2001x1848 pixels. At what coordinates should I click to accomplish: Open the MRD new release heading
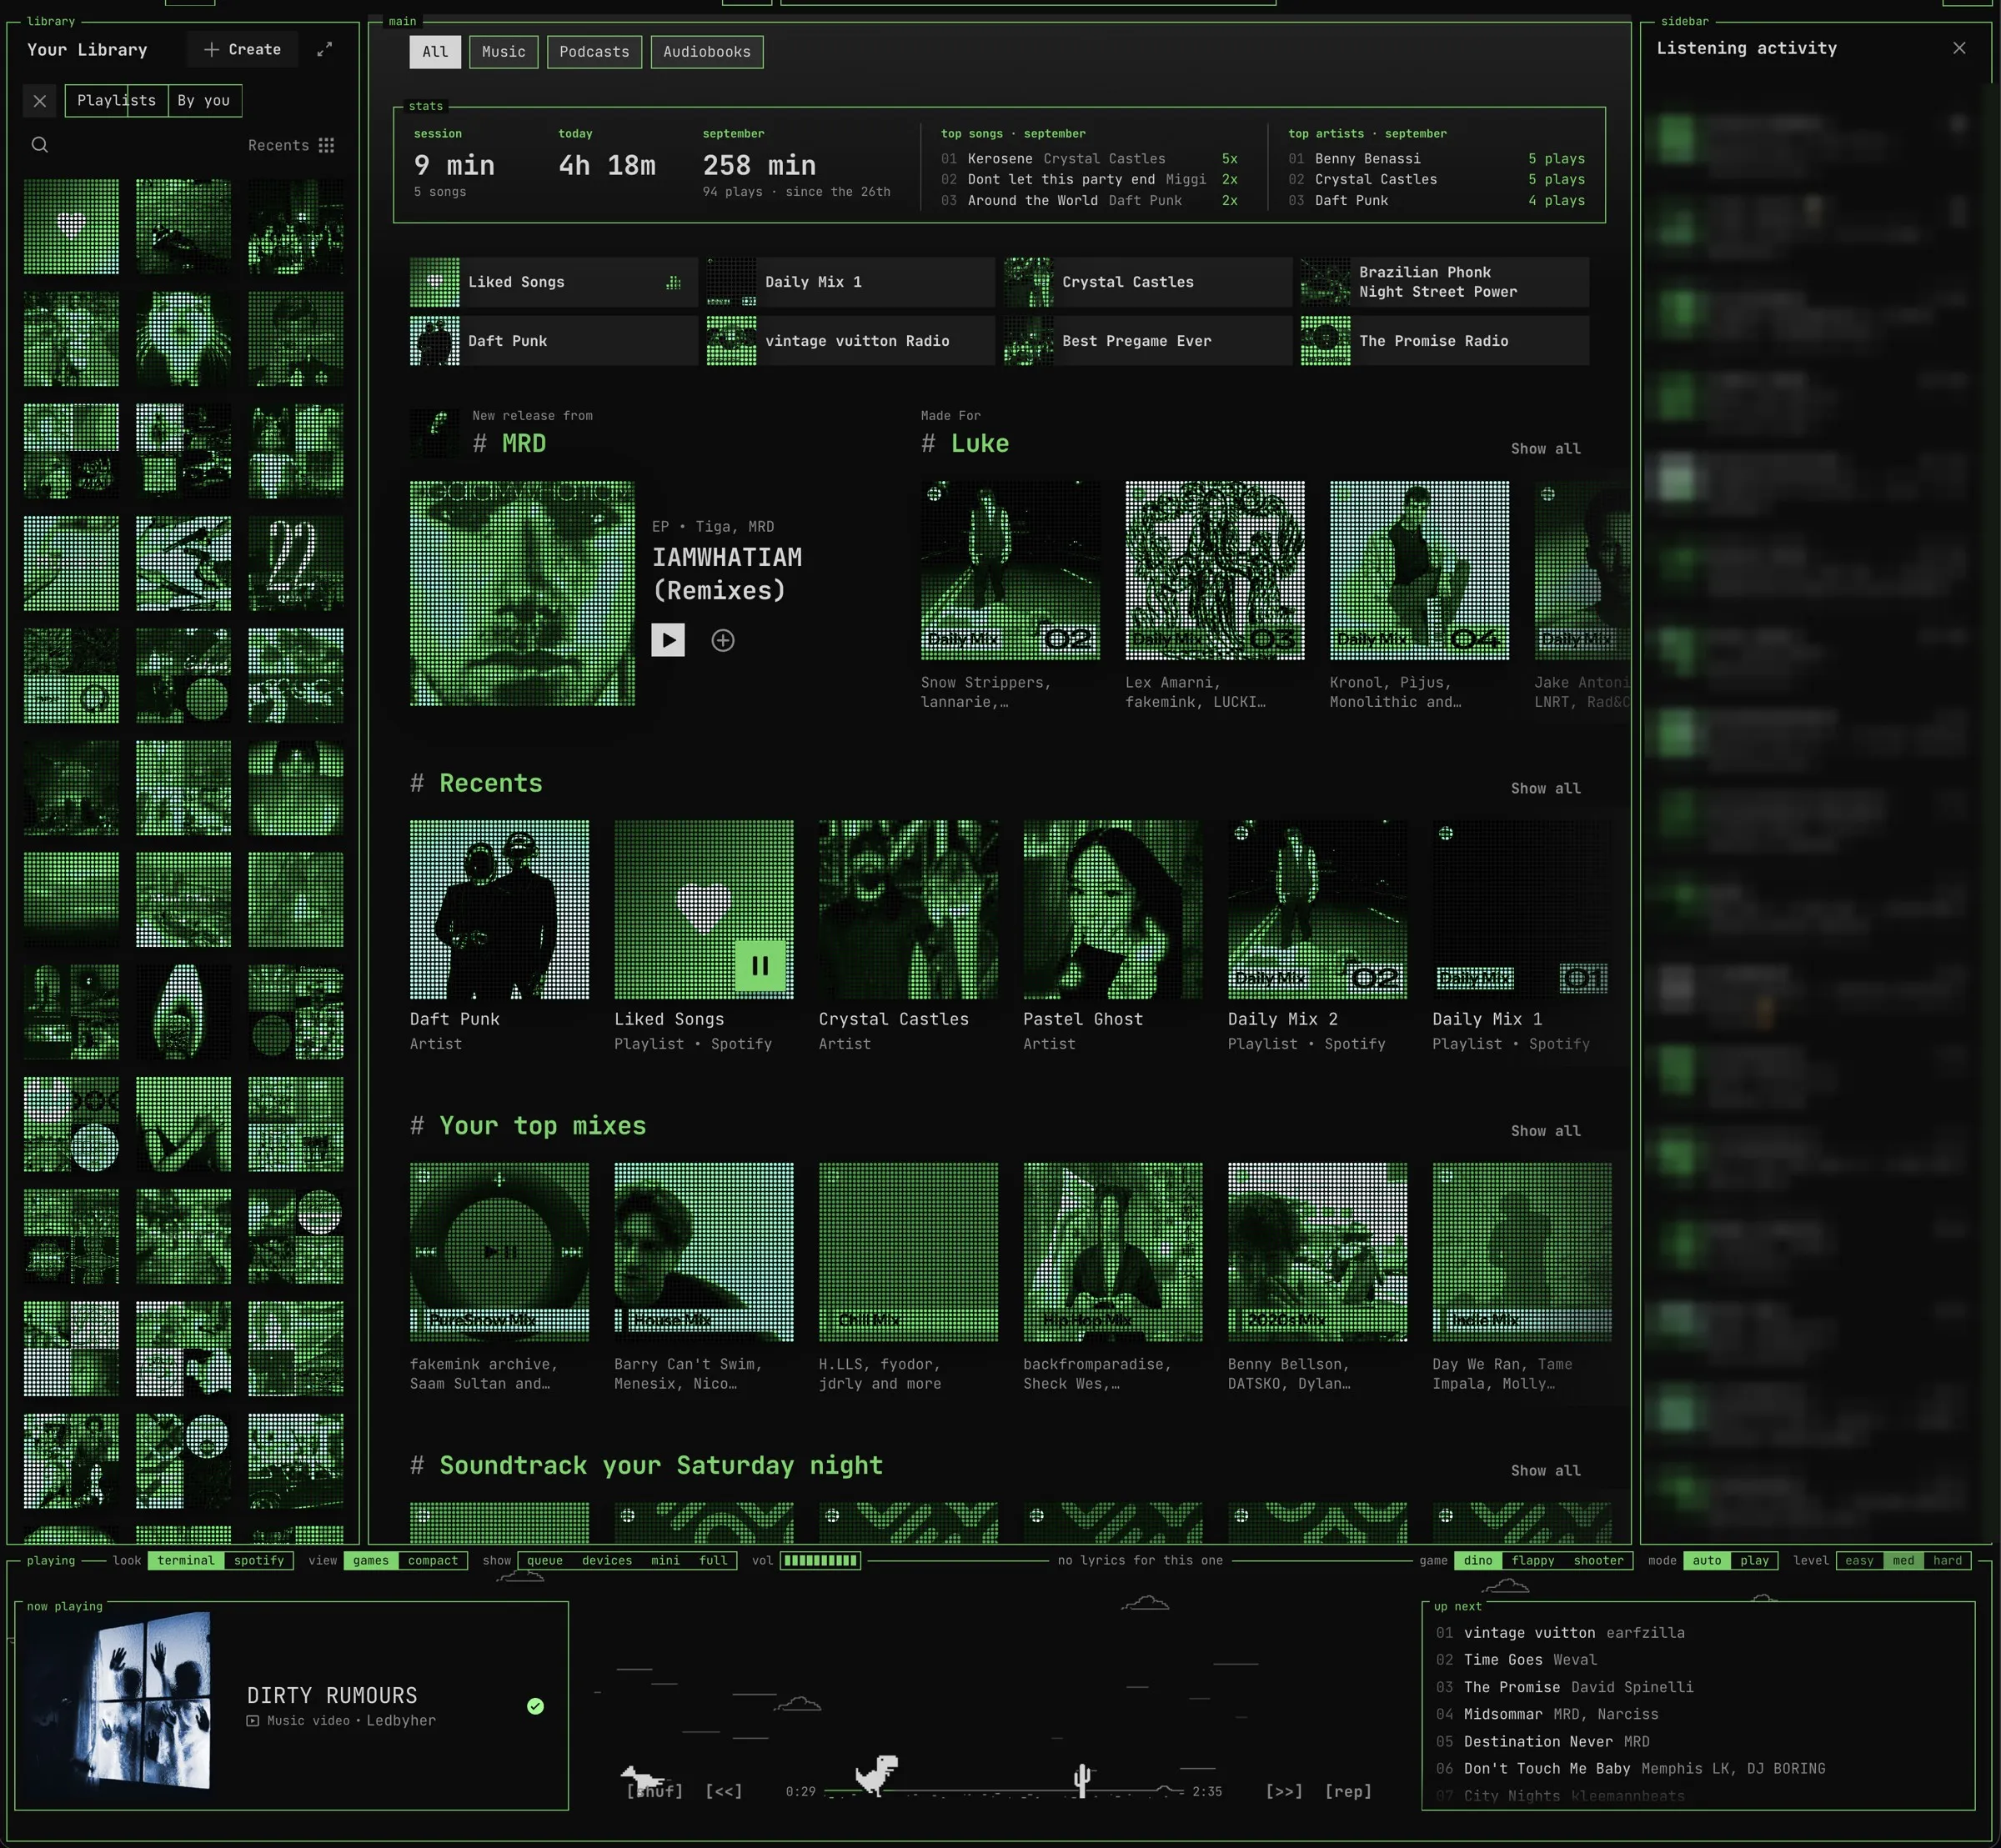pos(524,444)
